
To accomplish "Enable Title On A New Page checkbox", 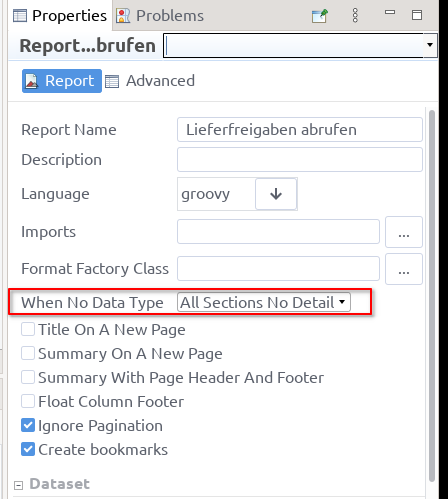I will tap(28, 329).
